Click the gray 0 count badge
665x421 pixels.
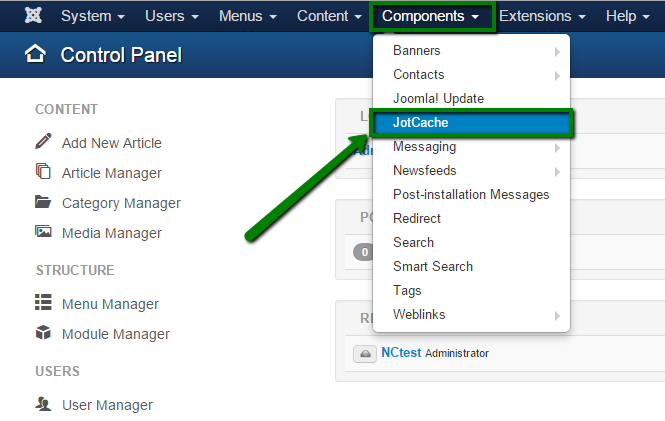363,252
